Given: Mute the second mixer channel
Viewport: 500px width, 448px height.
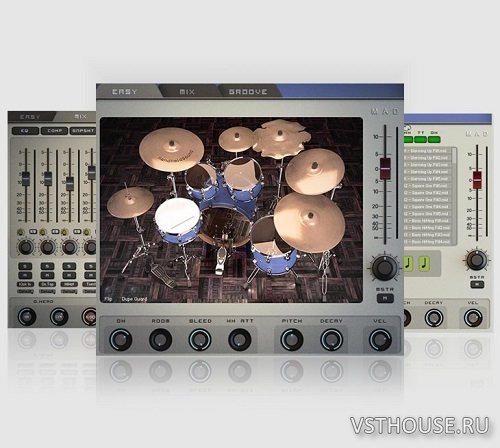Looking at the screenshot, I should (x=47, y=275).
